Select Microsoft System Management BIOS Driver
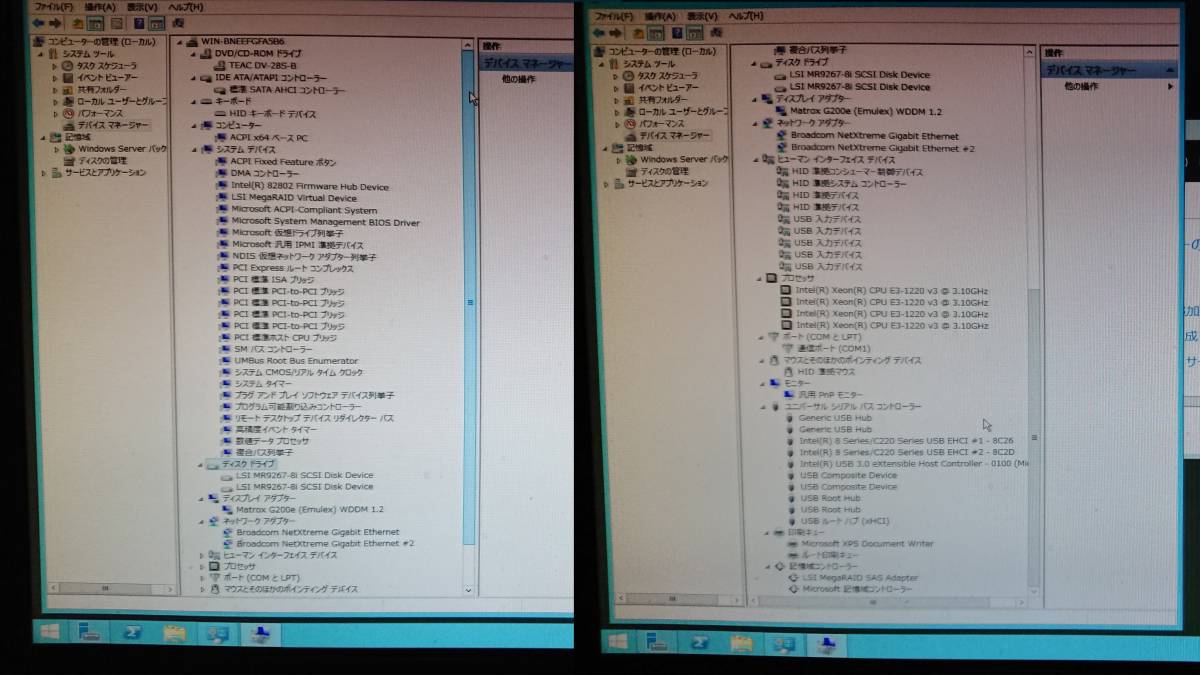This screenshot has height=675, width=1200. 325,222
